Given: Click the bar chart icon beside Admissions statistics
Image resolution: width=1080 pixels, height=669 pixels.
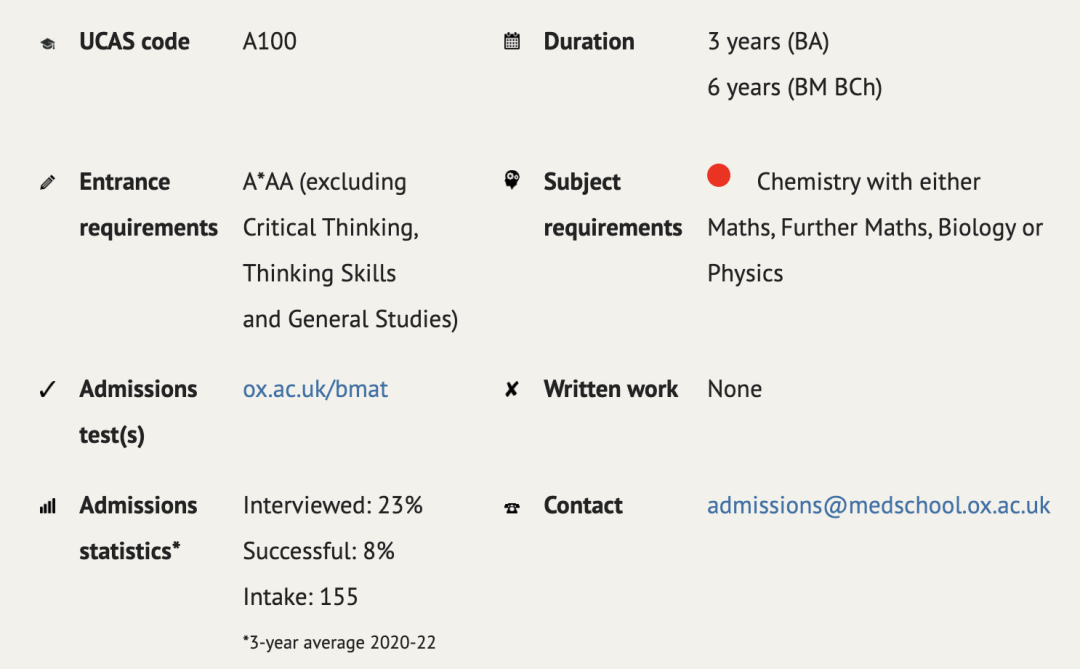Looking at the screenshot, I should [48, 507].
